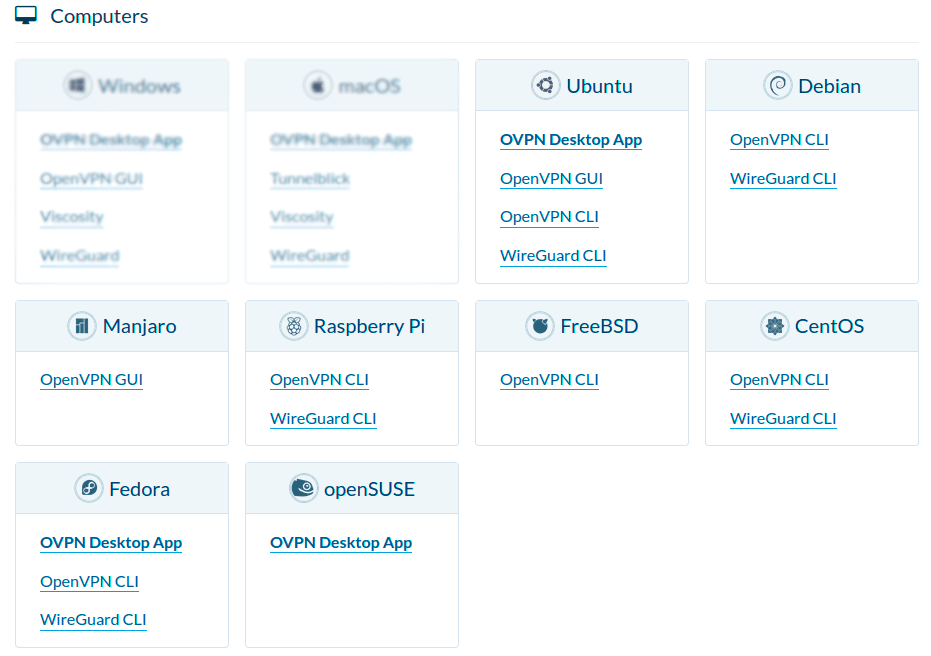
Task: Open OpenVPN CLI guide under FreeBSD
Action: (549, 380)
